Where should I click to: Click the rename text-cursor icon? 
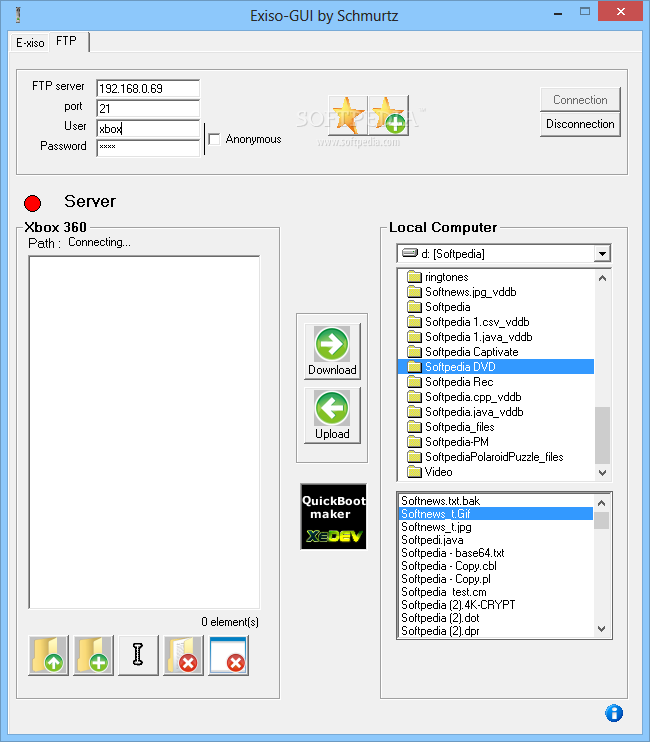click(x=138, y=655)
